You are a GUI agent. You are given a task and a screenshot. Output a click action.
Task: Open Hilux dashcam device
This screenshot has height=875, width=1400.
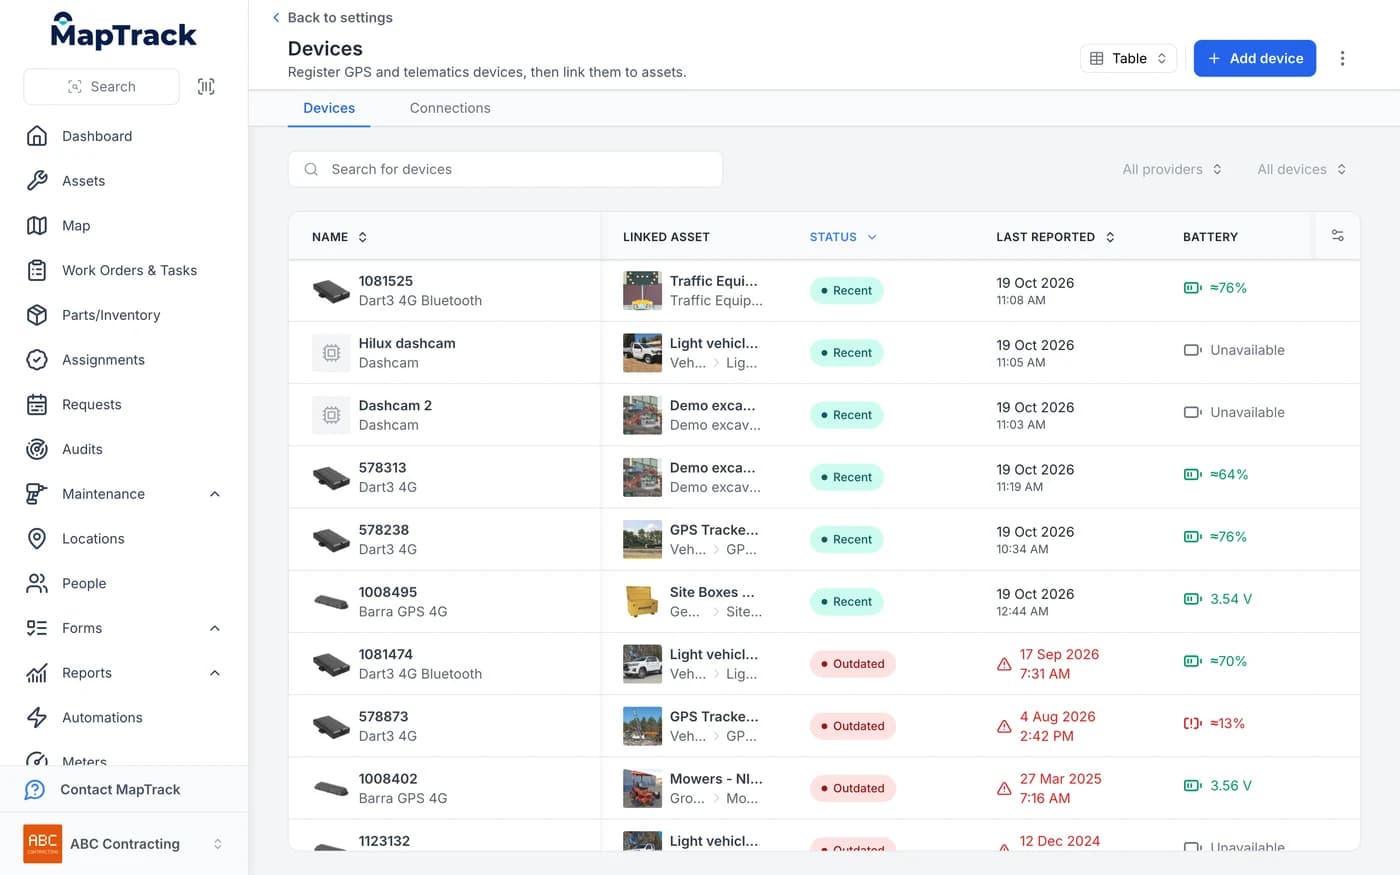point(407,343)
